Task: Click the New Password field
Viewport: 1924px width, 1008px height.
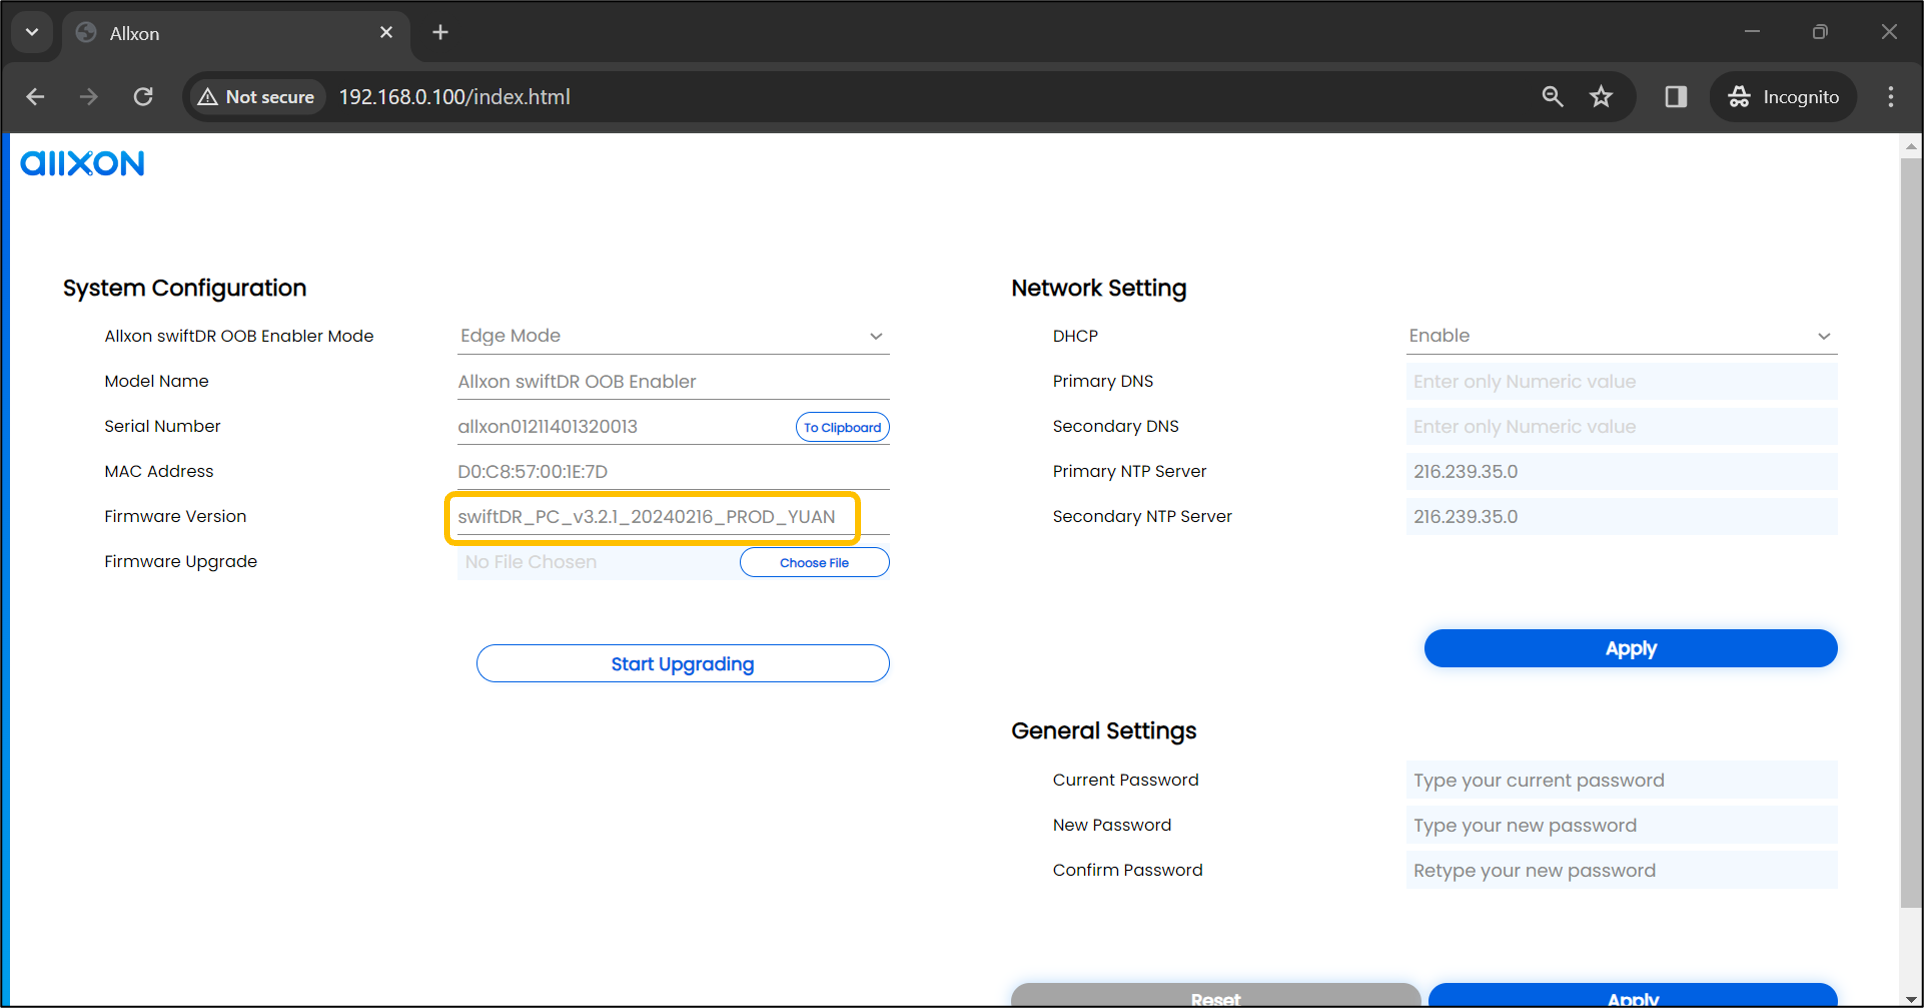Action: 1621,825
